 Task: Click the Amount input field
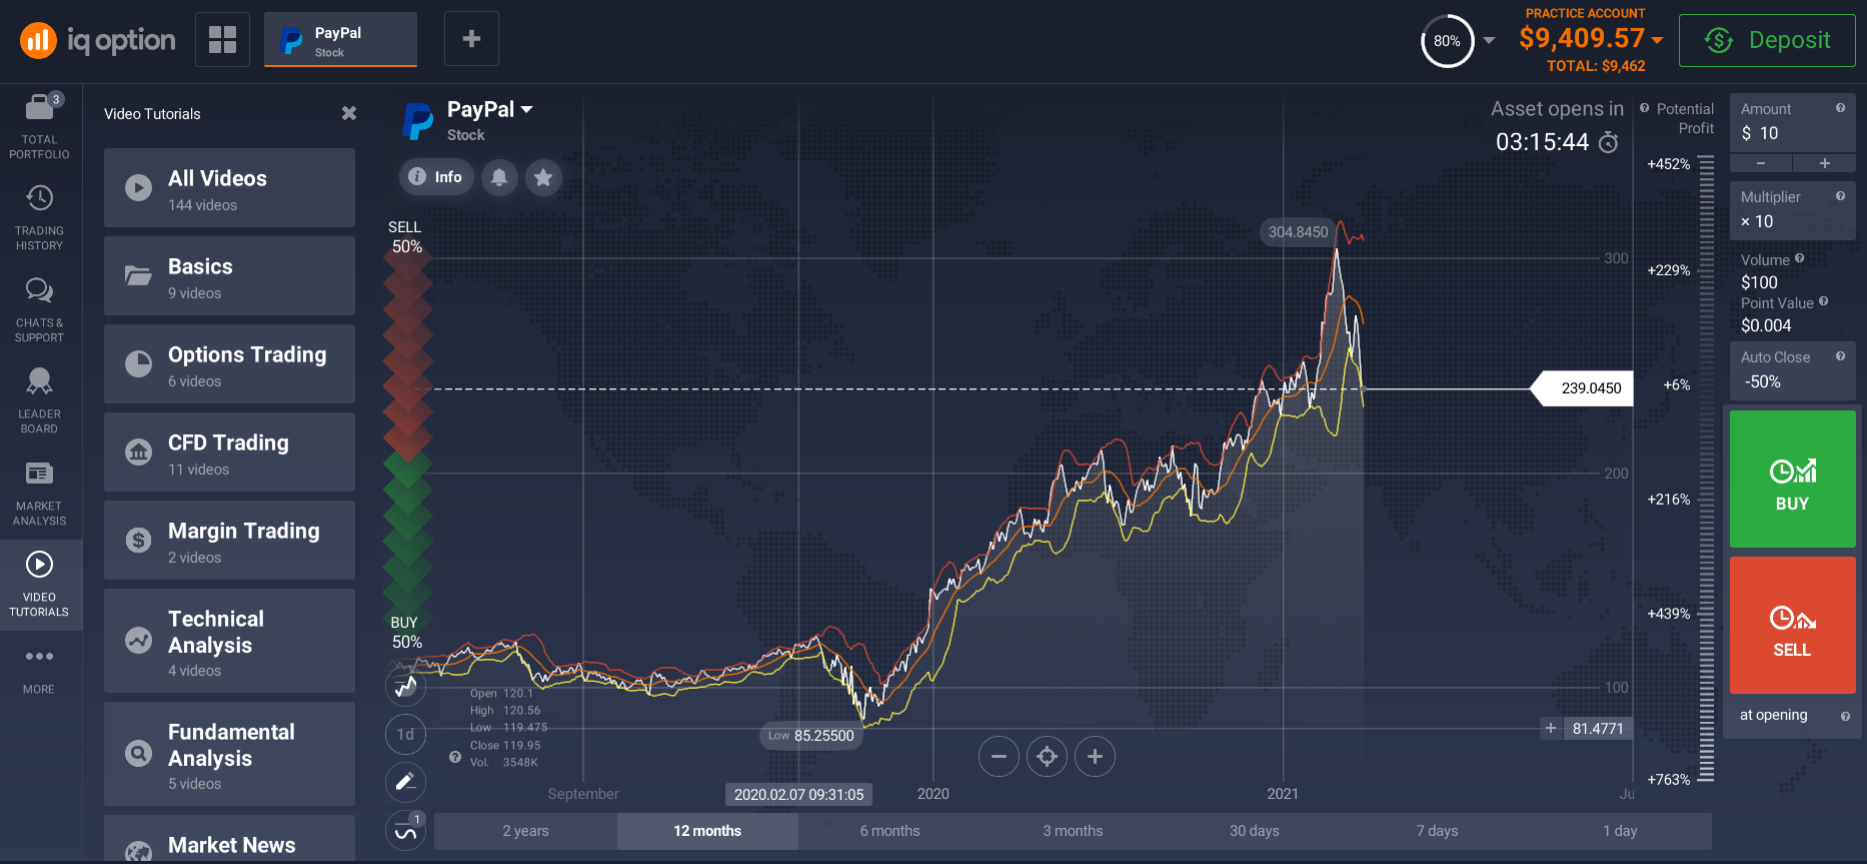(1792, 123)
